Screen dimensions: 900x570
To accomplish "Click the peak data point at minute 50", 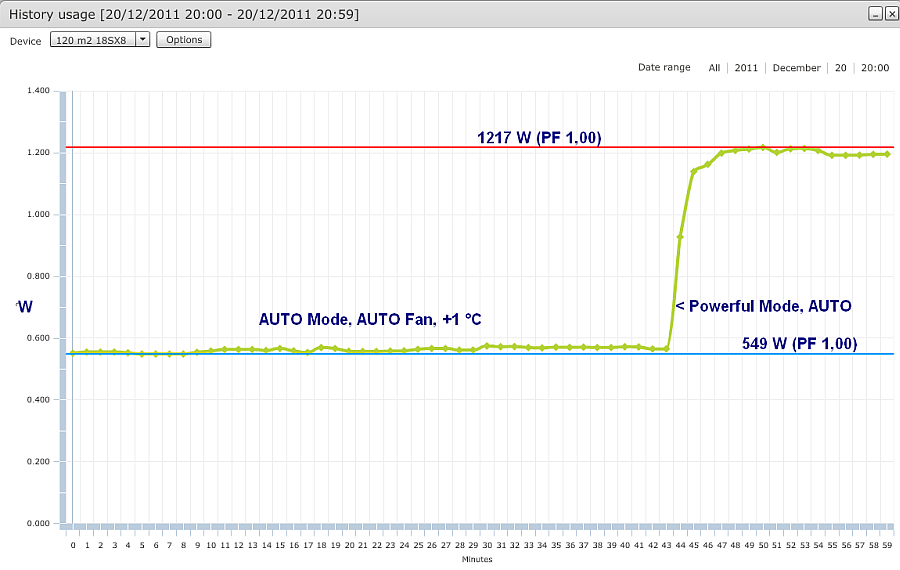I will [x=763, y=147].
